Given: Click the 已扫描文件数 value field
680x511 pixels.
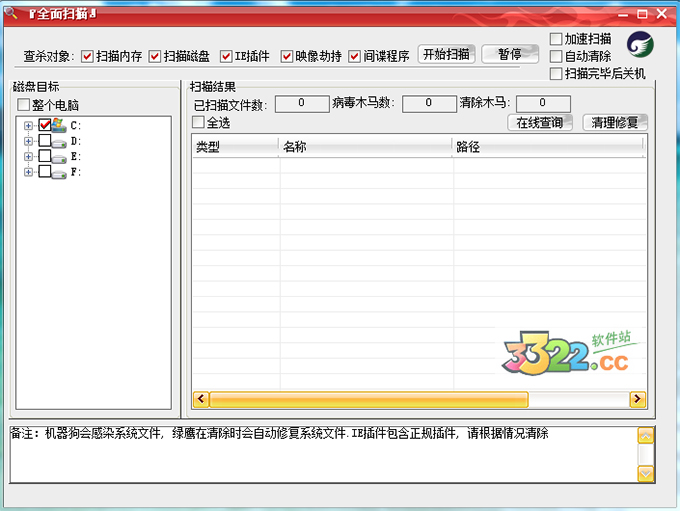Looking at the screenshot, I should pos(302,104).
